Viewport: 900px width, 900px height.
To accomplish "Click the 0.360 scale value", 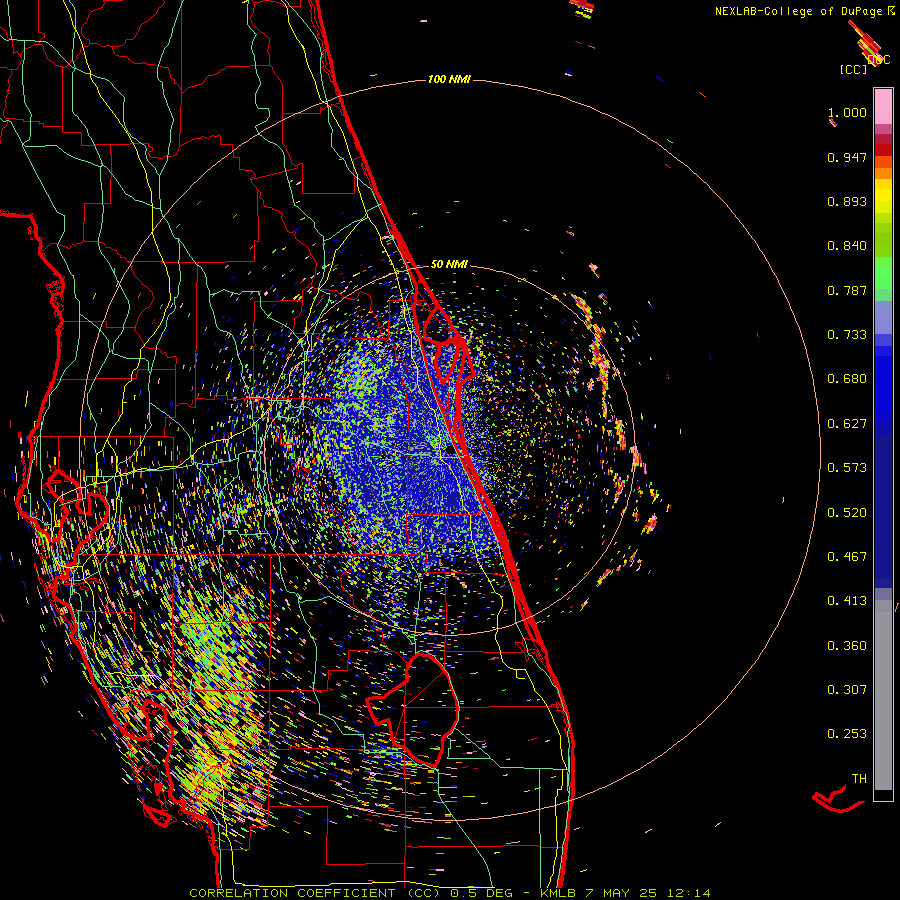I will (847, 646).
